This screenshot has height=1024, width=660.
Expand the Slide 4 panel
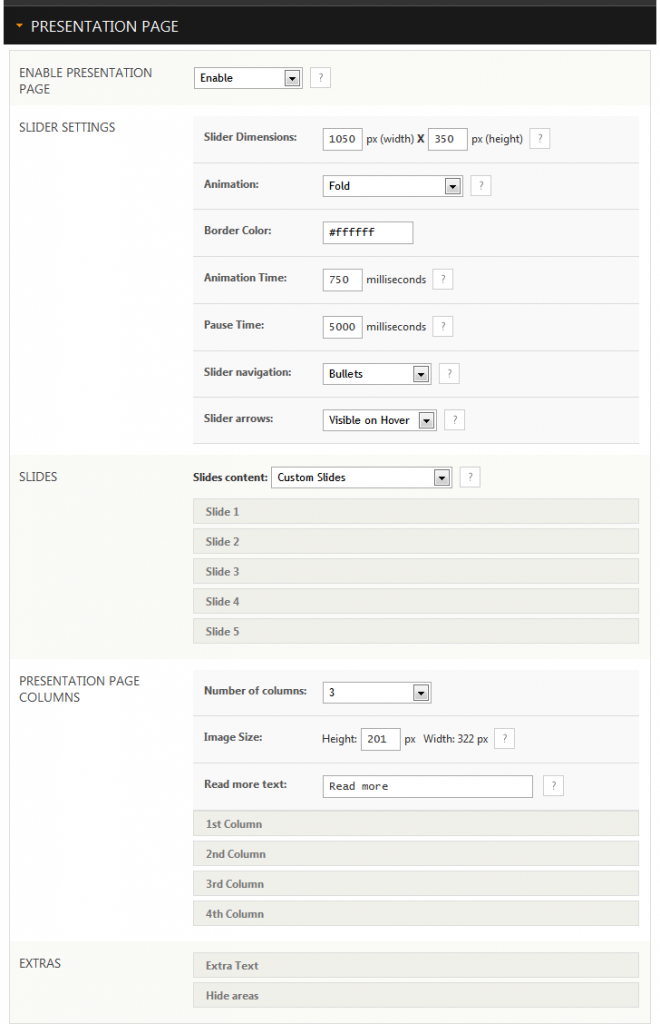415,601
